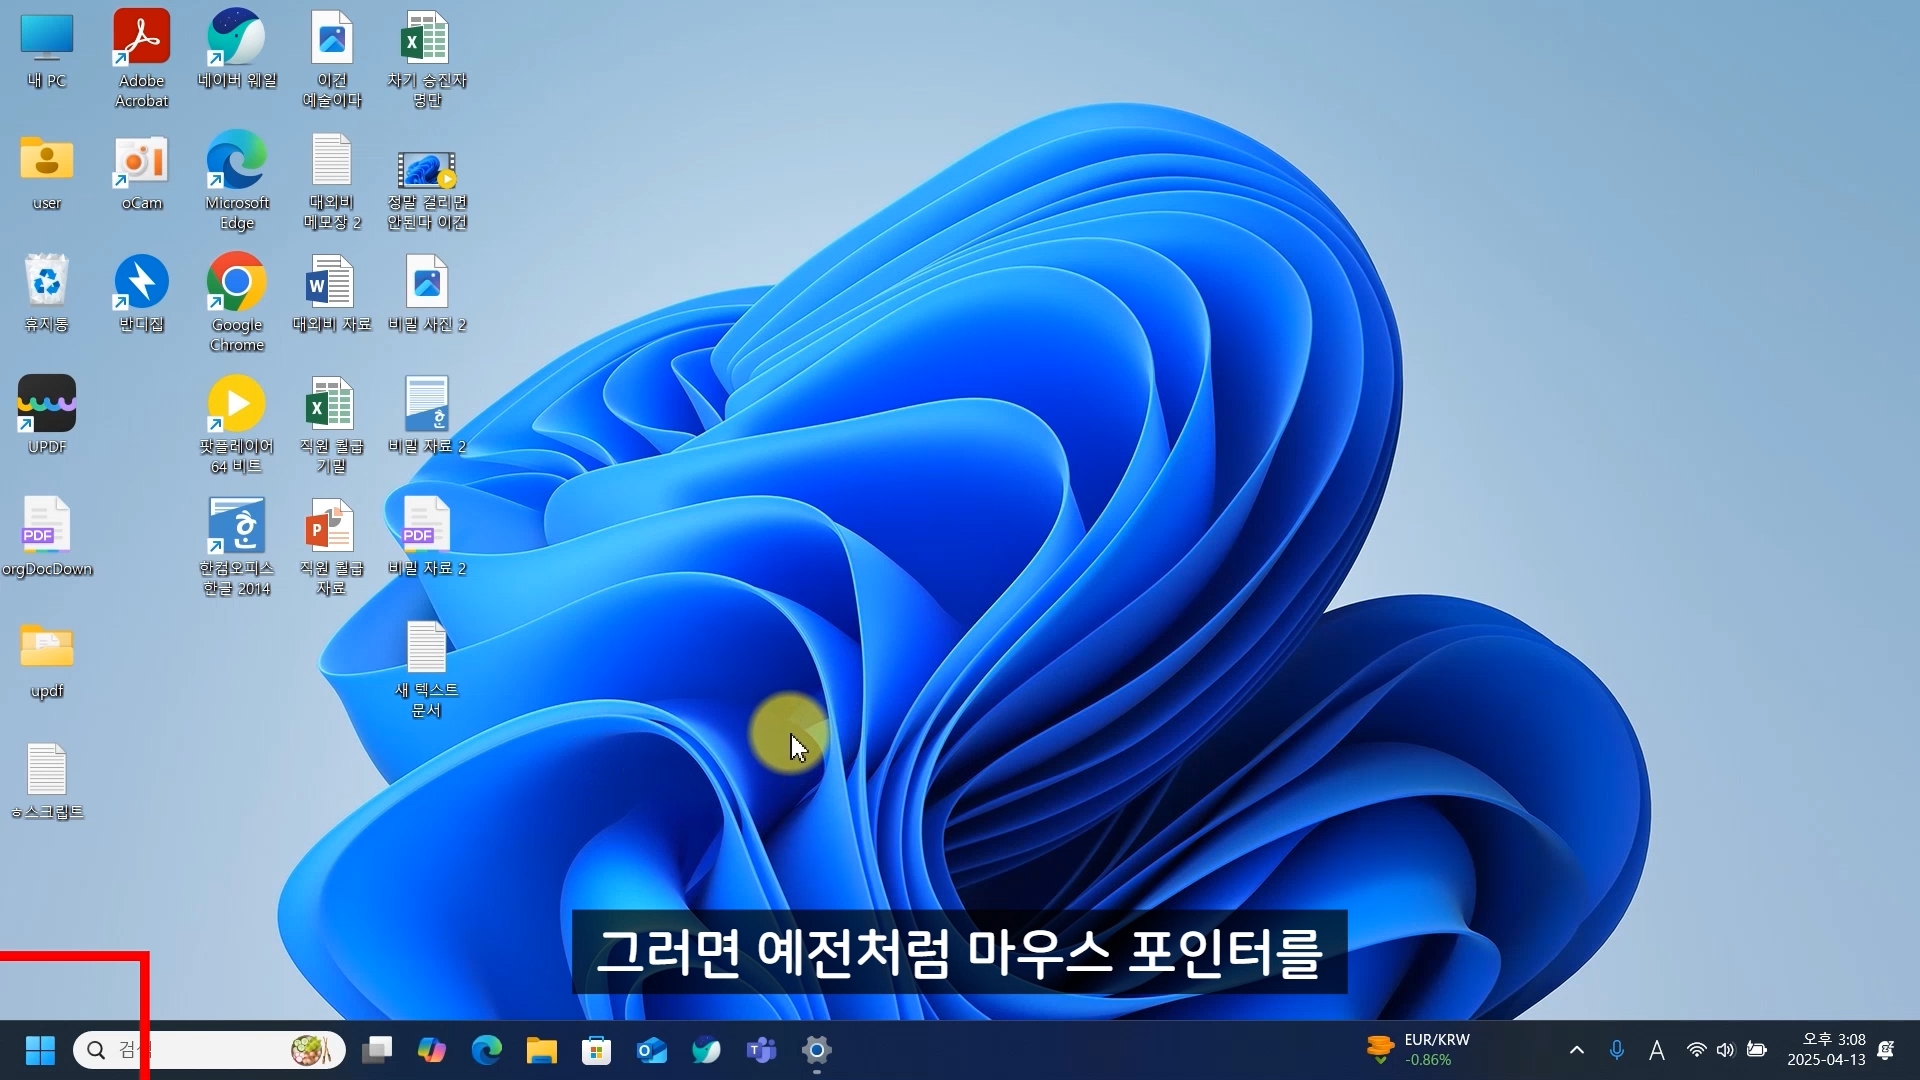Screen dimensions: 1920x1080
Task: Open the Adobe Acrobat desktop shortcut
Action: (141, 40)
